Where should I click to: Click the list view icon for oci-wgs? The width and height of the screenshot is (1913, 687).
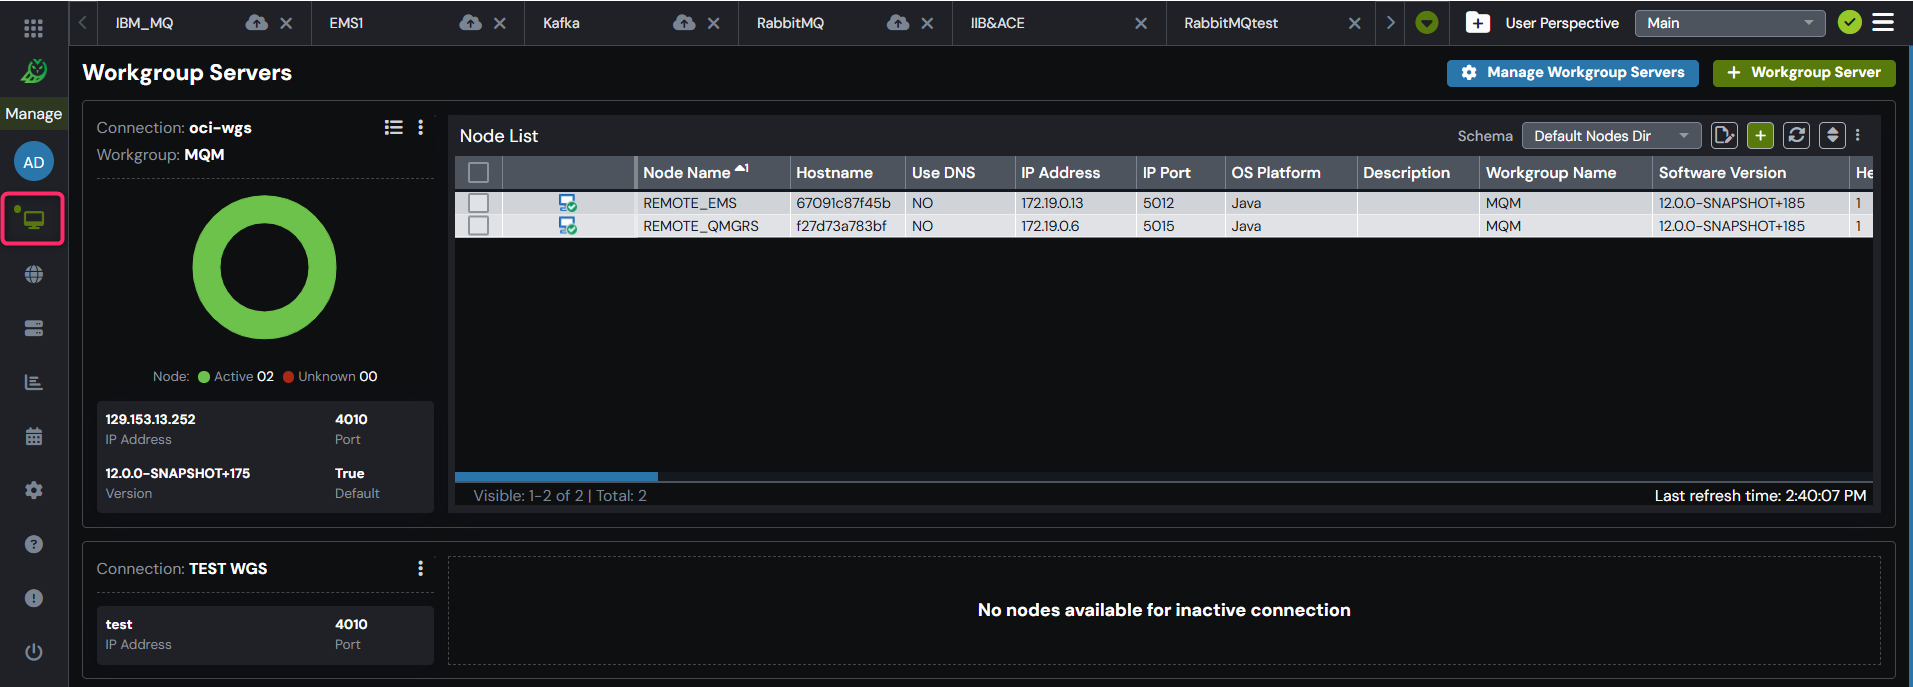pyautogui.click(x=394, y=127)
